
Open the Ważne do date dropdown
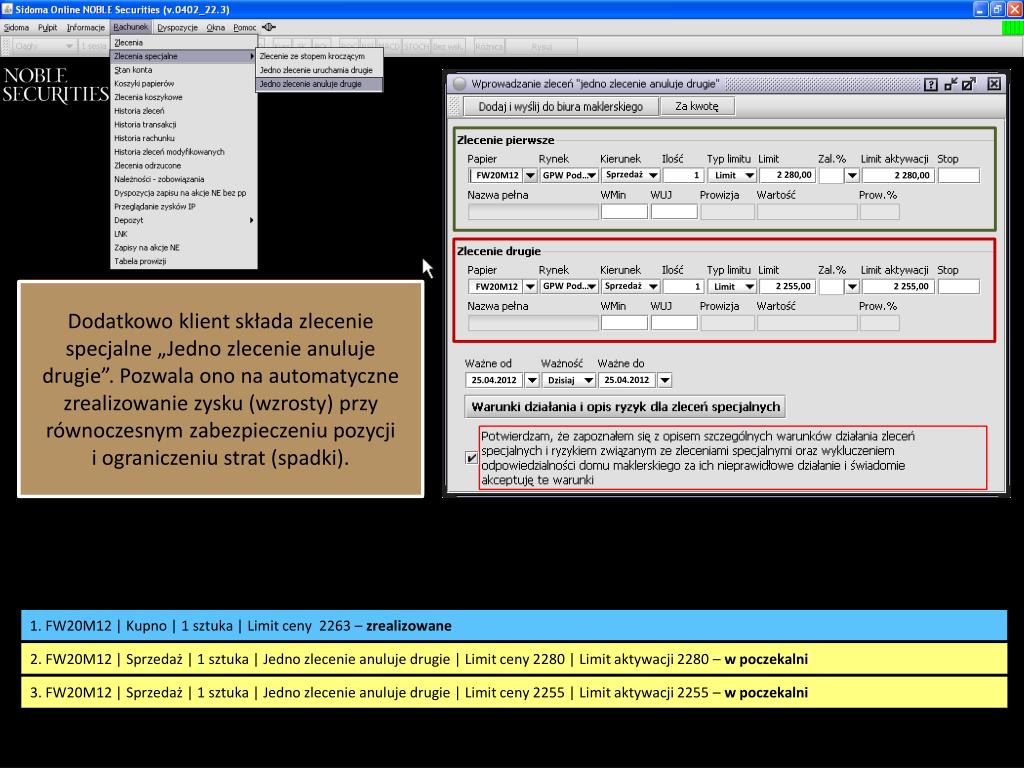(665, 380)
